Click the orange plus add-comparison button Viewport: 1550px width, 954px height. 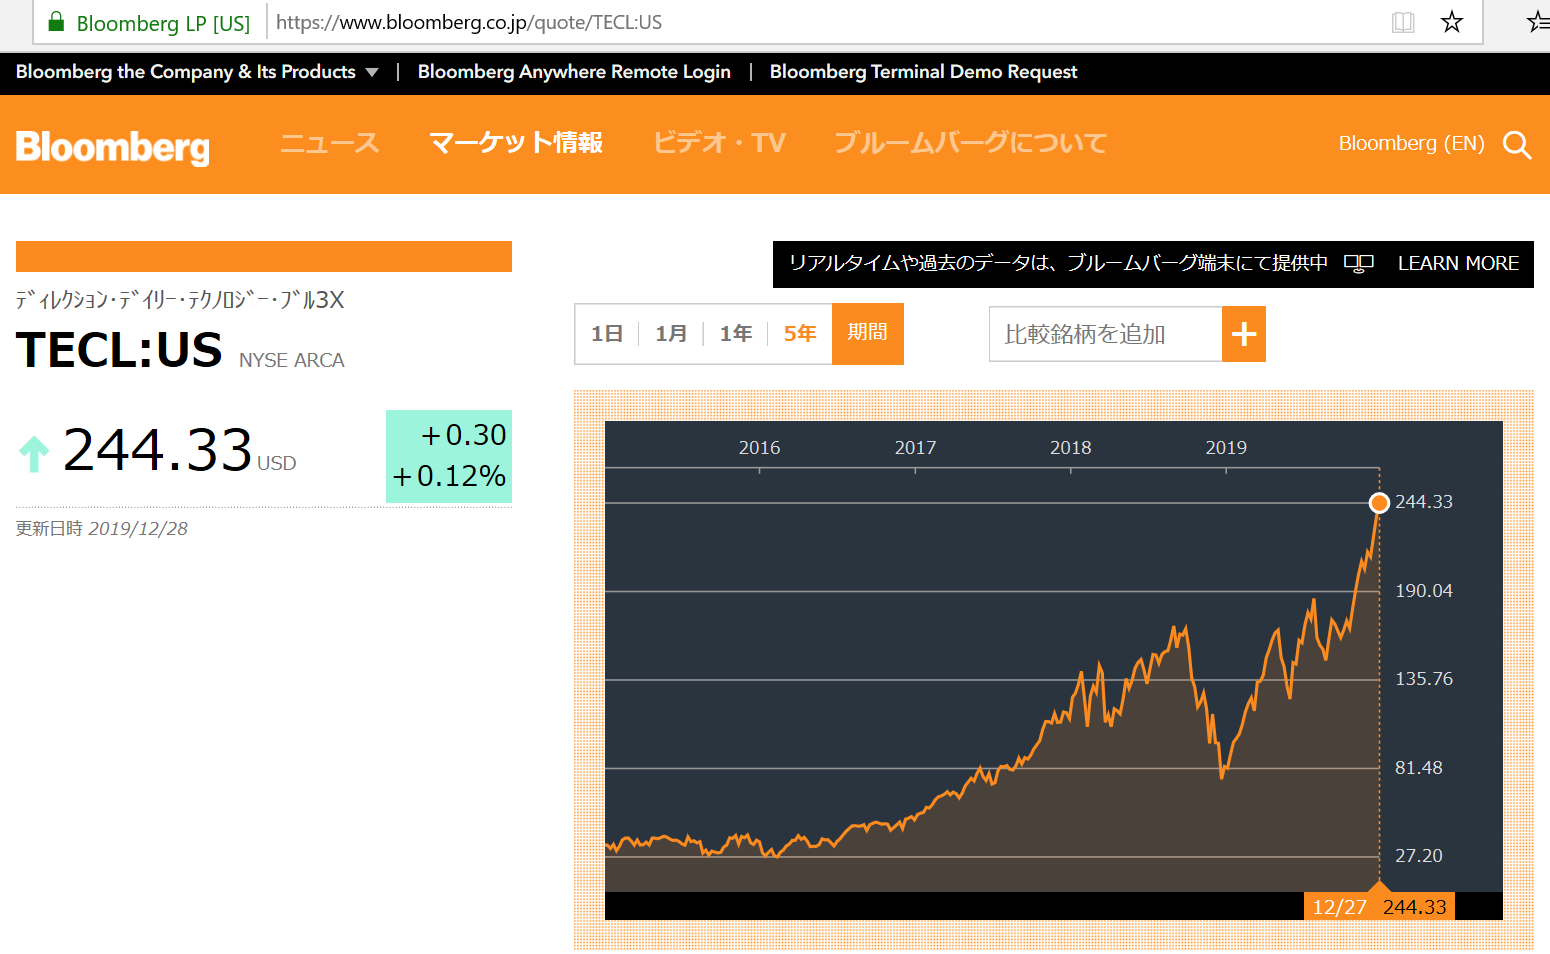pos(1243,334)
